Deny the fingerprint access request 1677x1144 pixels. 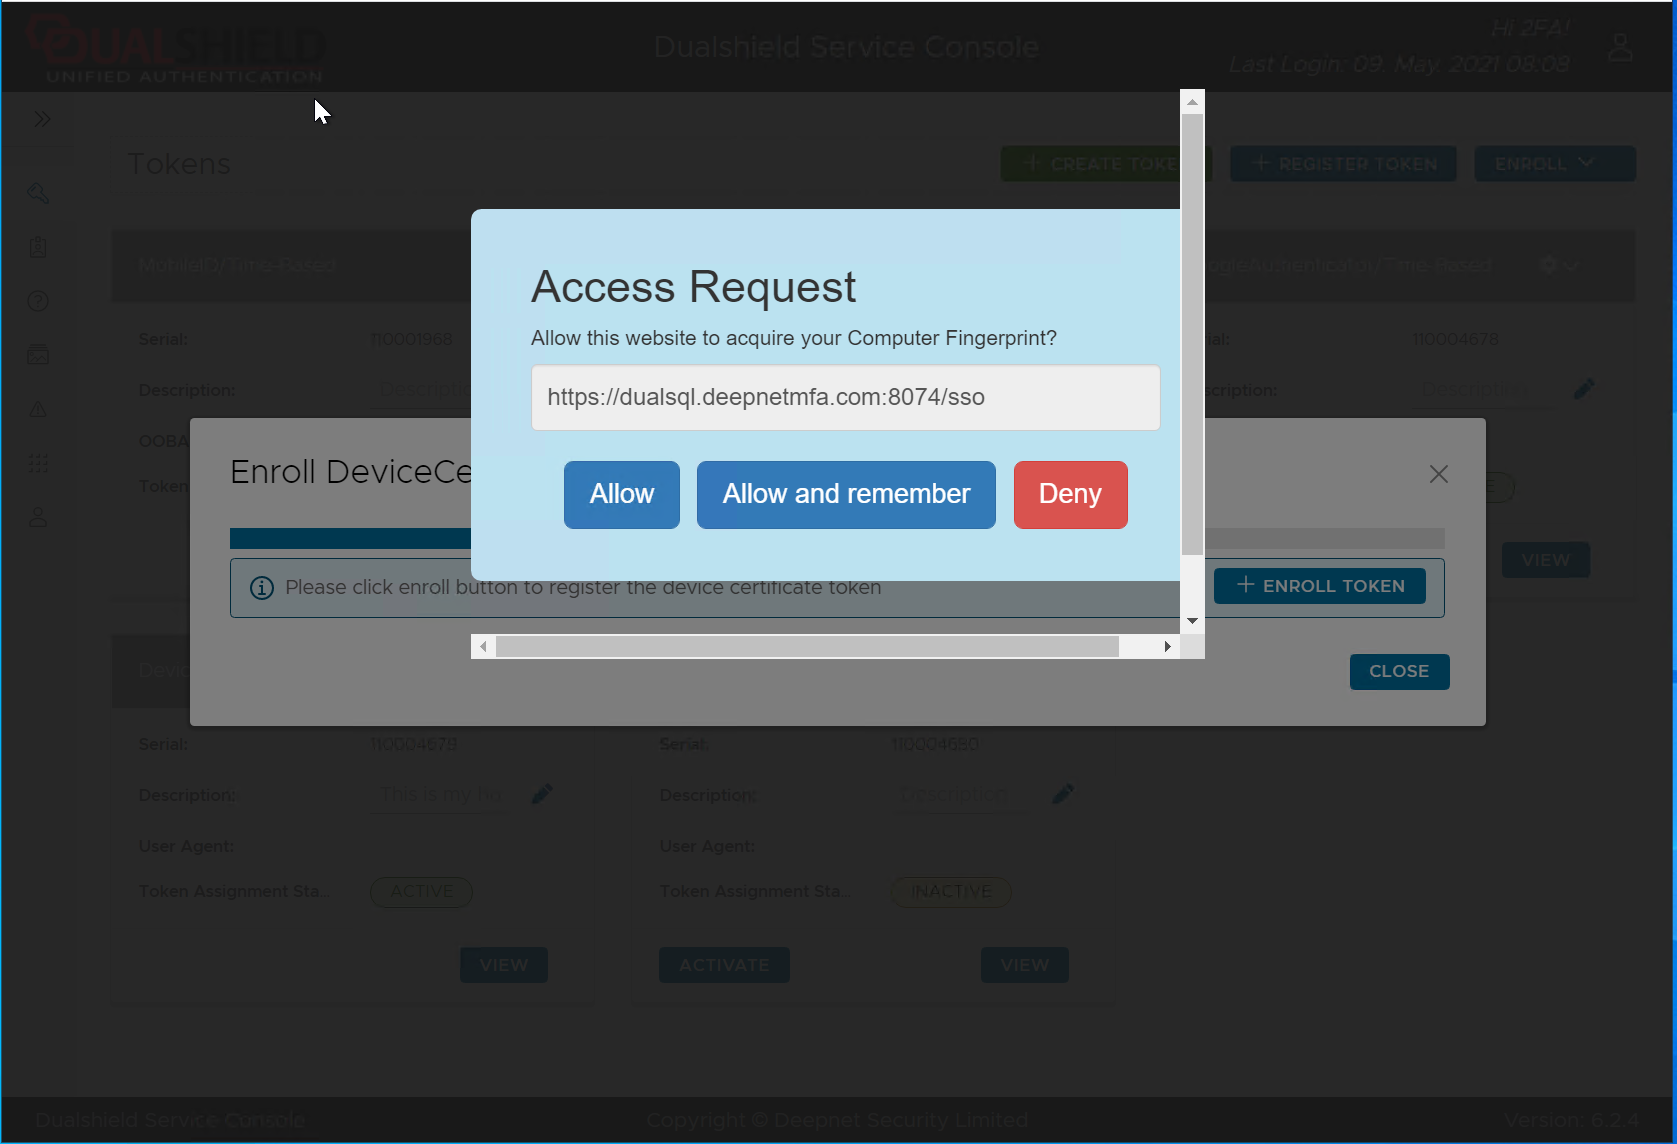click(x=1071, y=495)
